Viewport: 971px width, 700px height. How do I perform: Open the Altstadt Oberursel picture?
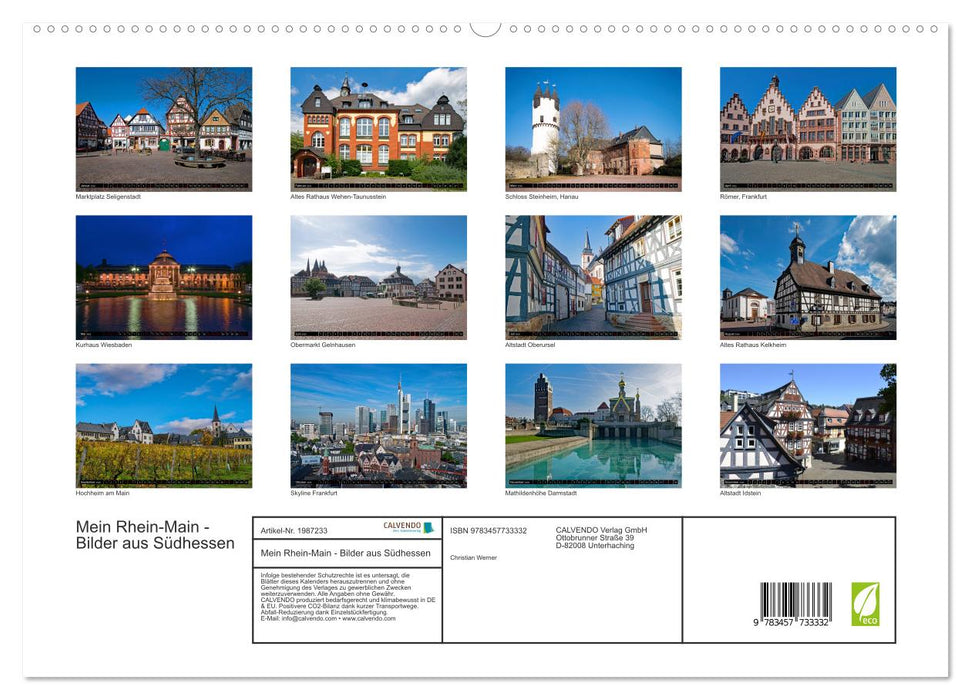[592, 277]
